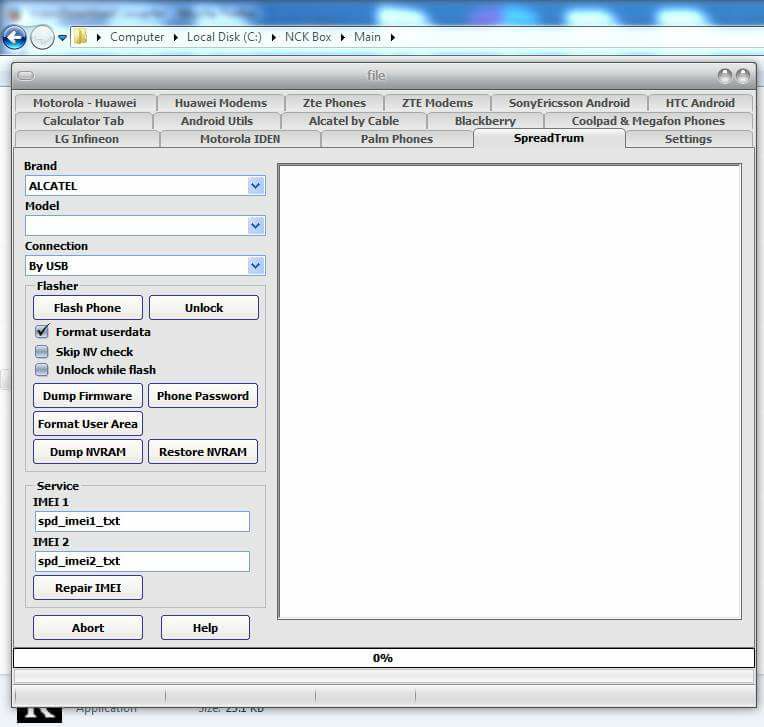Open the Connection dropdown set to By USB
The image size is (764, 727).
click(x=145, y=266)
